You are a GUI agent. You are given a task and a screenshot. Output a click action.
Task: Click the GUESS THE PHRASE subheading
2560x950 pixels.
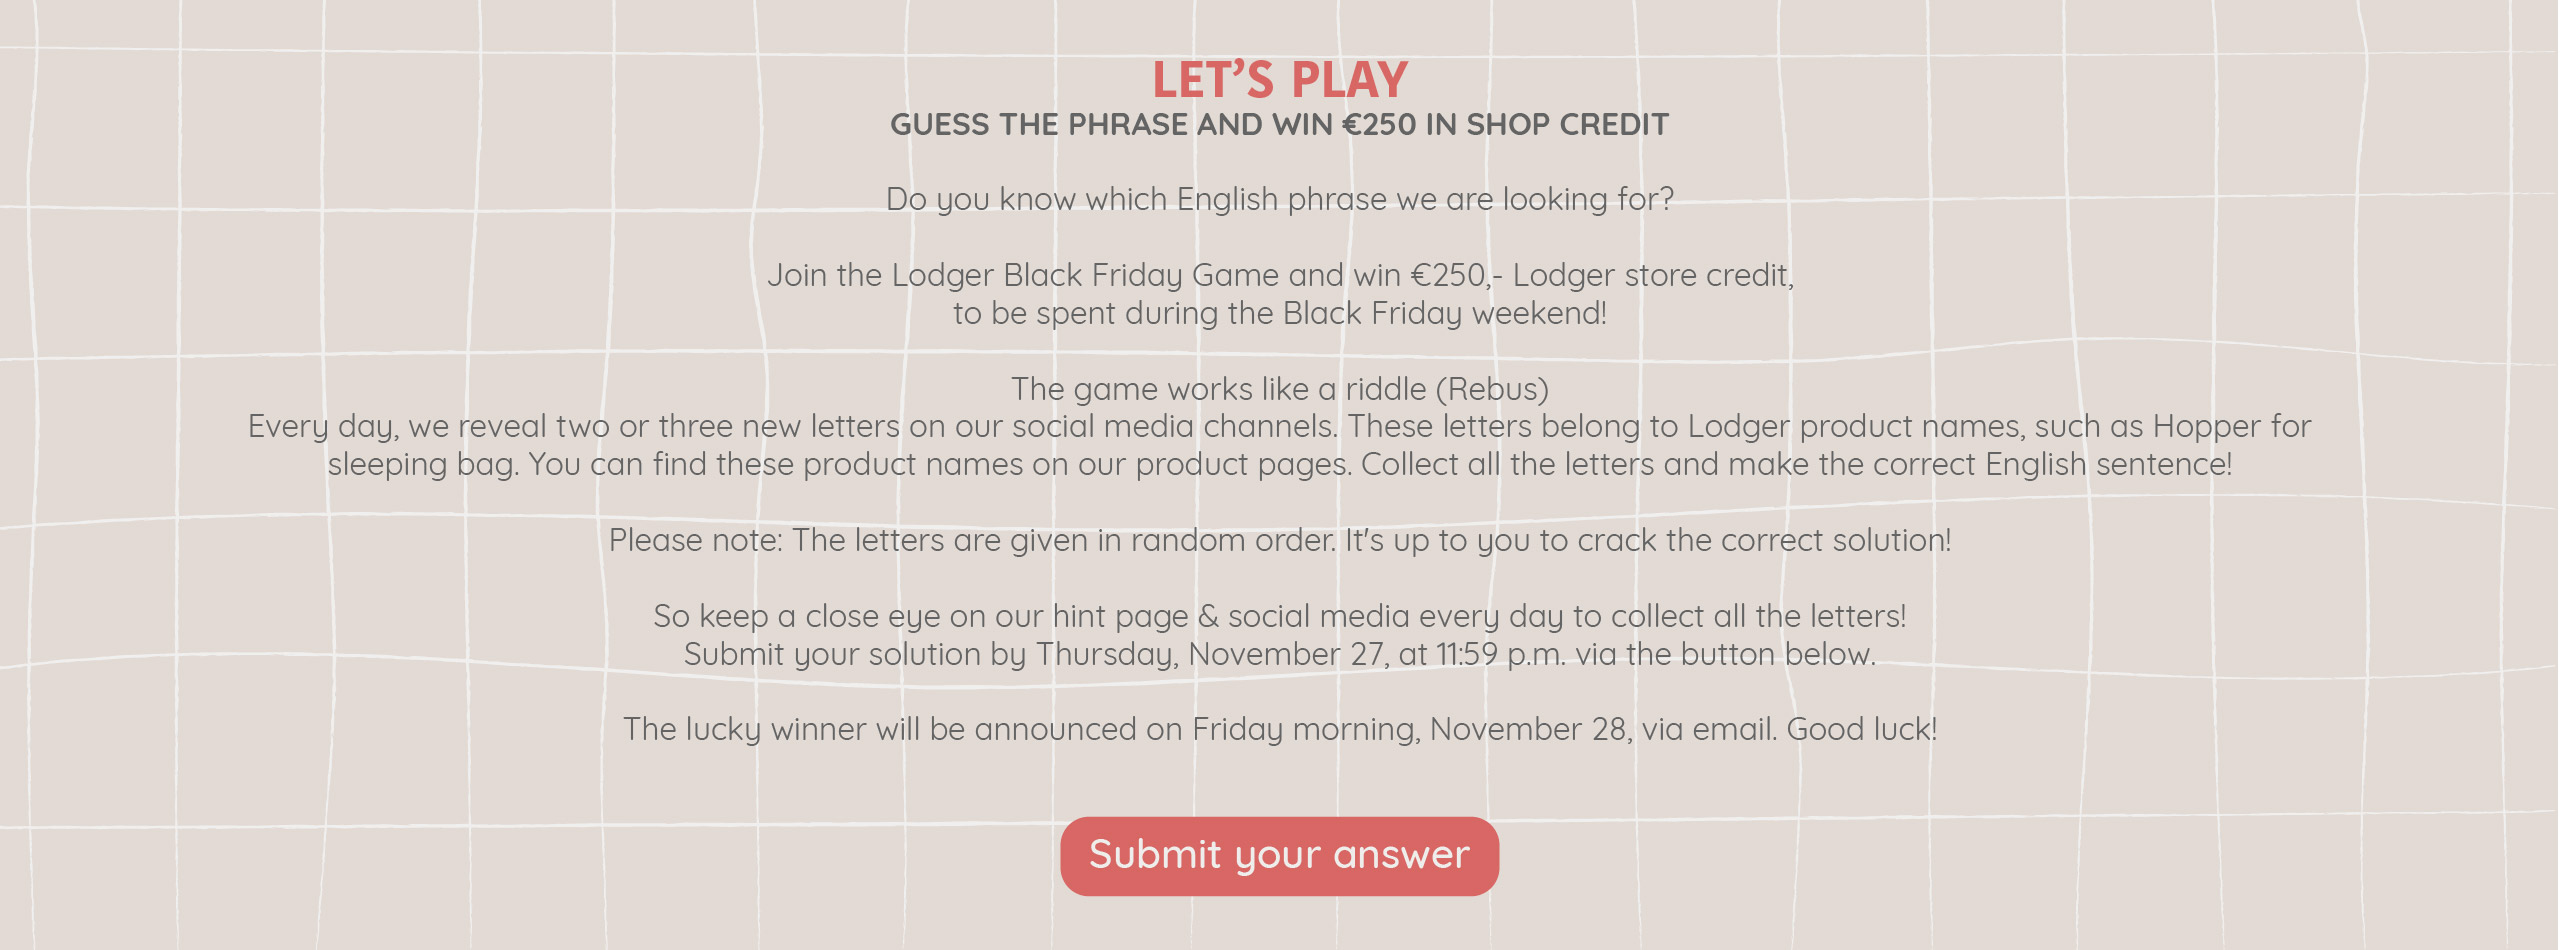tap(1279, 125)
